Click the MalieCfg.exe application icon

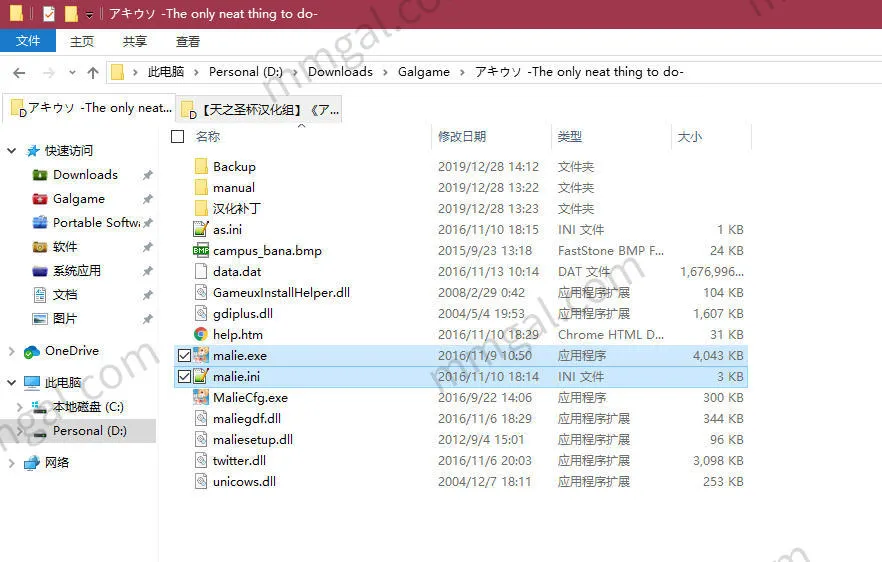click(x=200, y=398)
